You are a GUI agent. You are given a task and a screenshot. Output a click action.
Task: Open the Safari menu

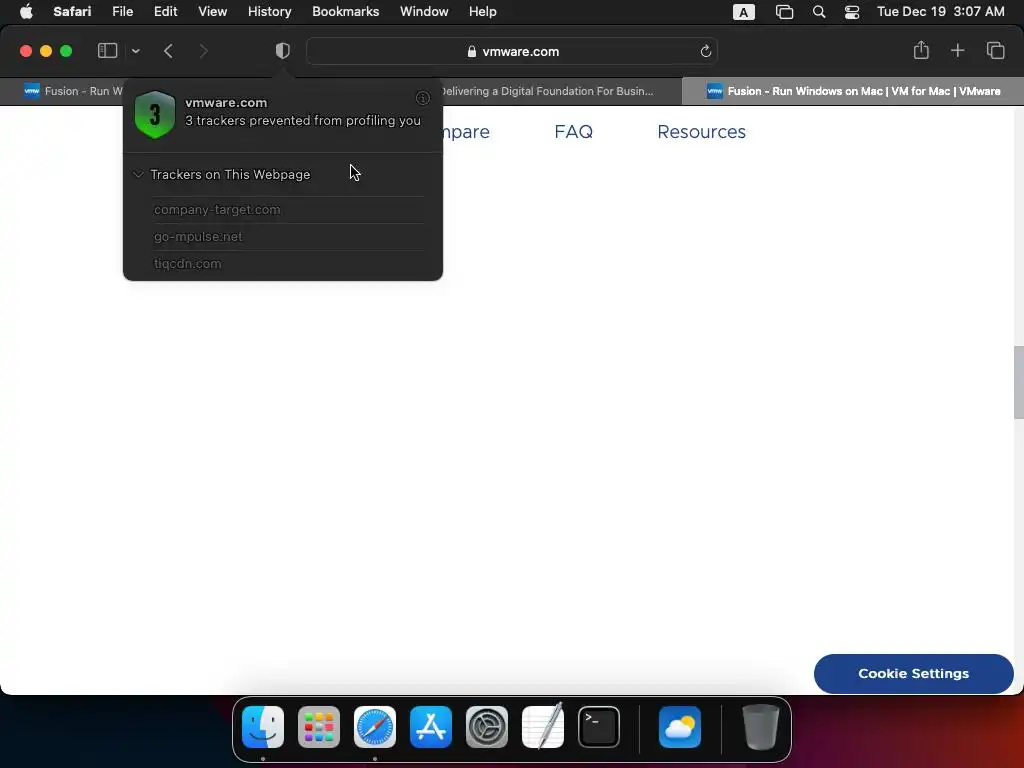tap(72, 12)
